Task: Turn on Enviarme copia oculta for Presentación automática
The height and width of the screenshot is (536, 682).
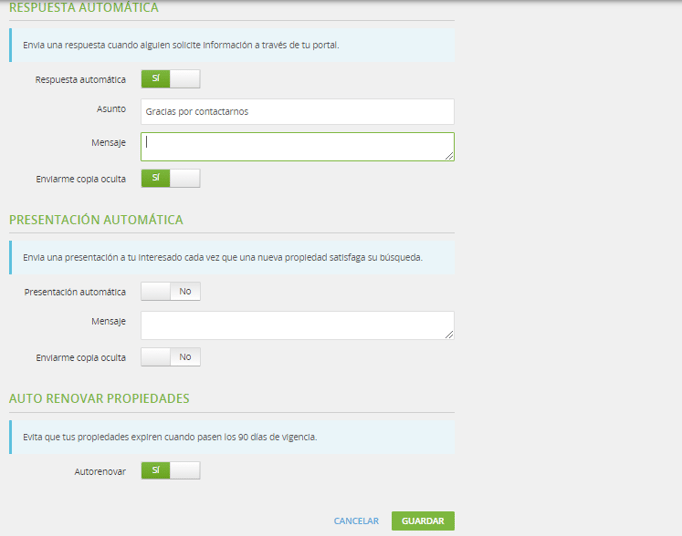Action: (170, 357)
